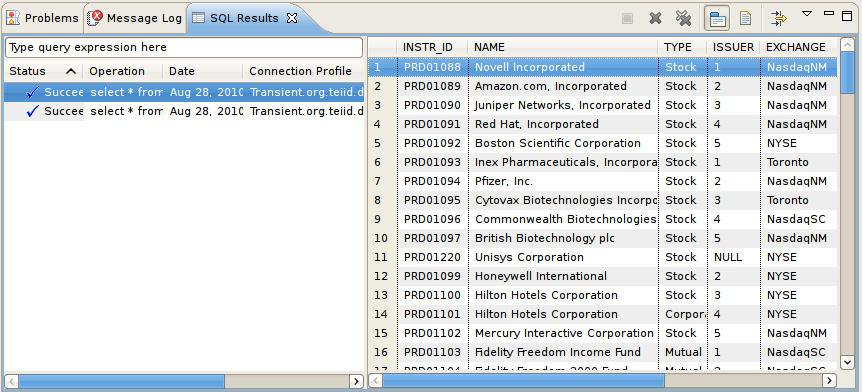Select the SQL Results tab
The image size is (862, 392).
click(245, 18)
